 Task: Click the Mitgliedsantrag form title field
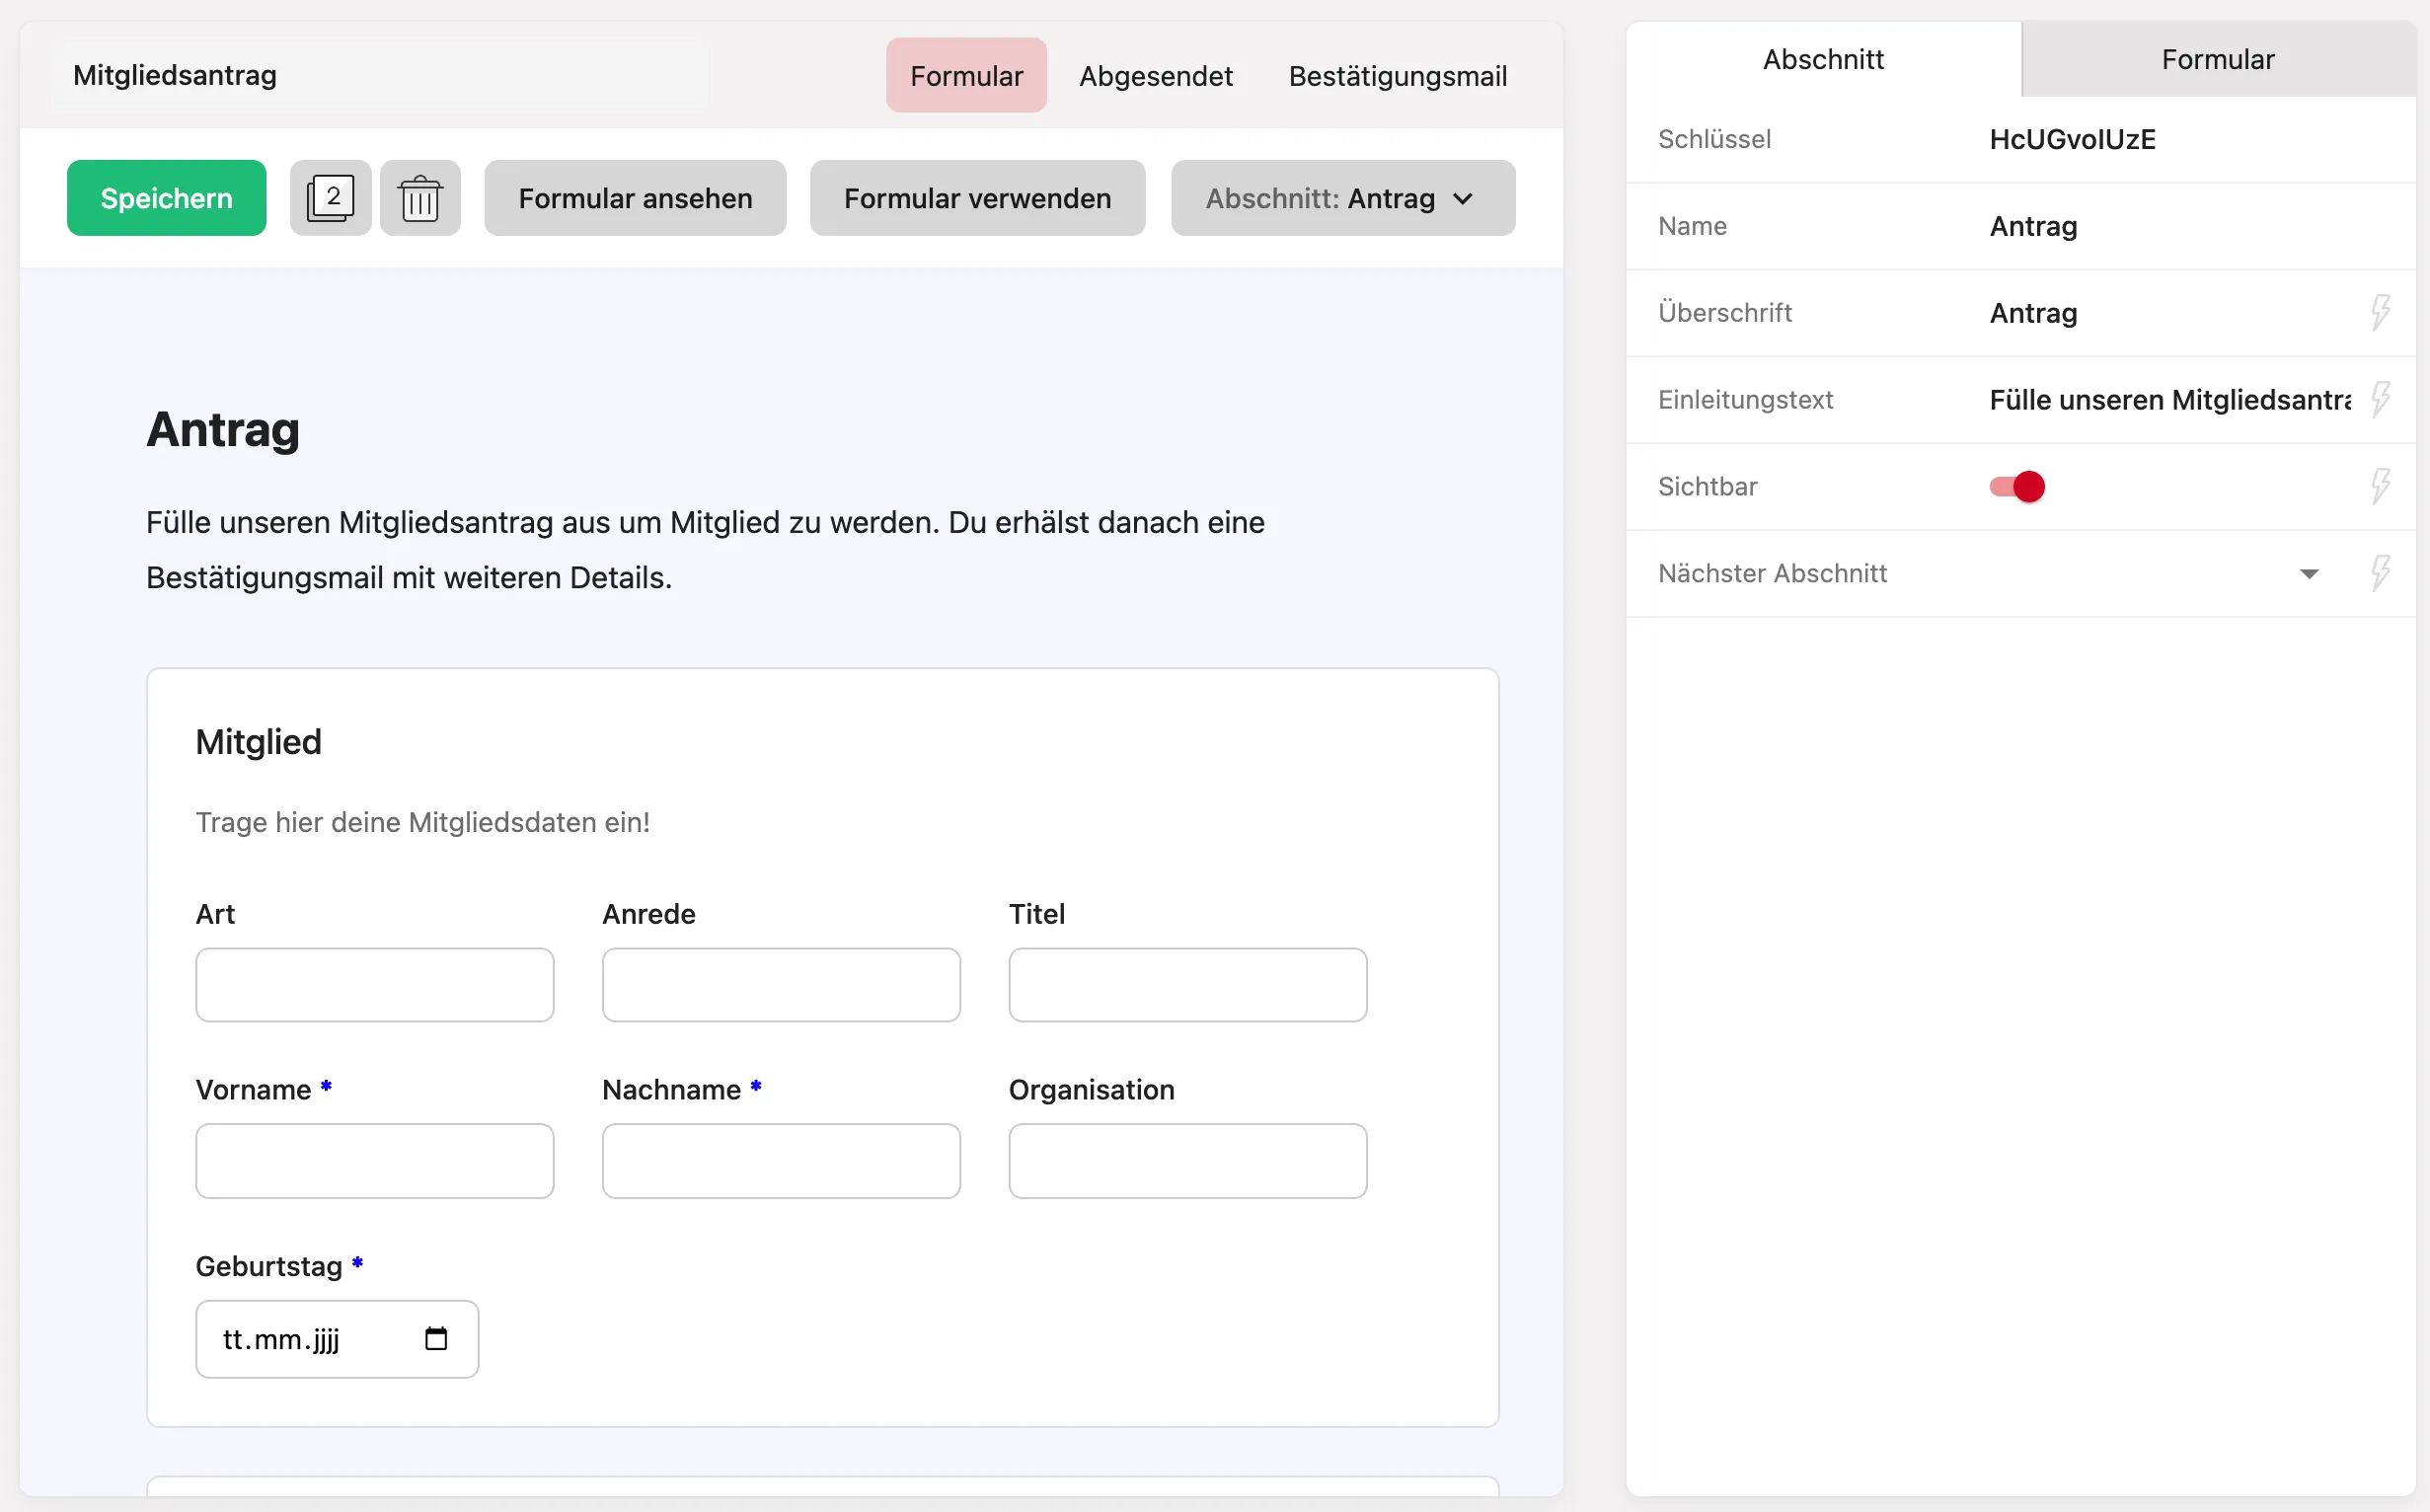[x=378, y=75]
